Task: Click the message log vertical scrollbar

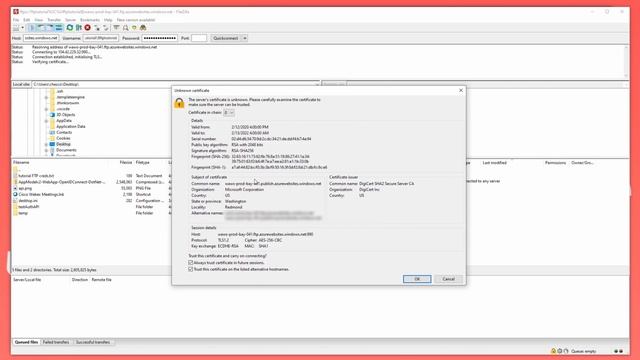Action: click(x=626, y=61)
